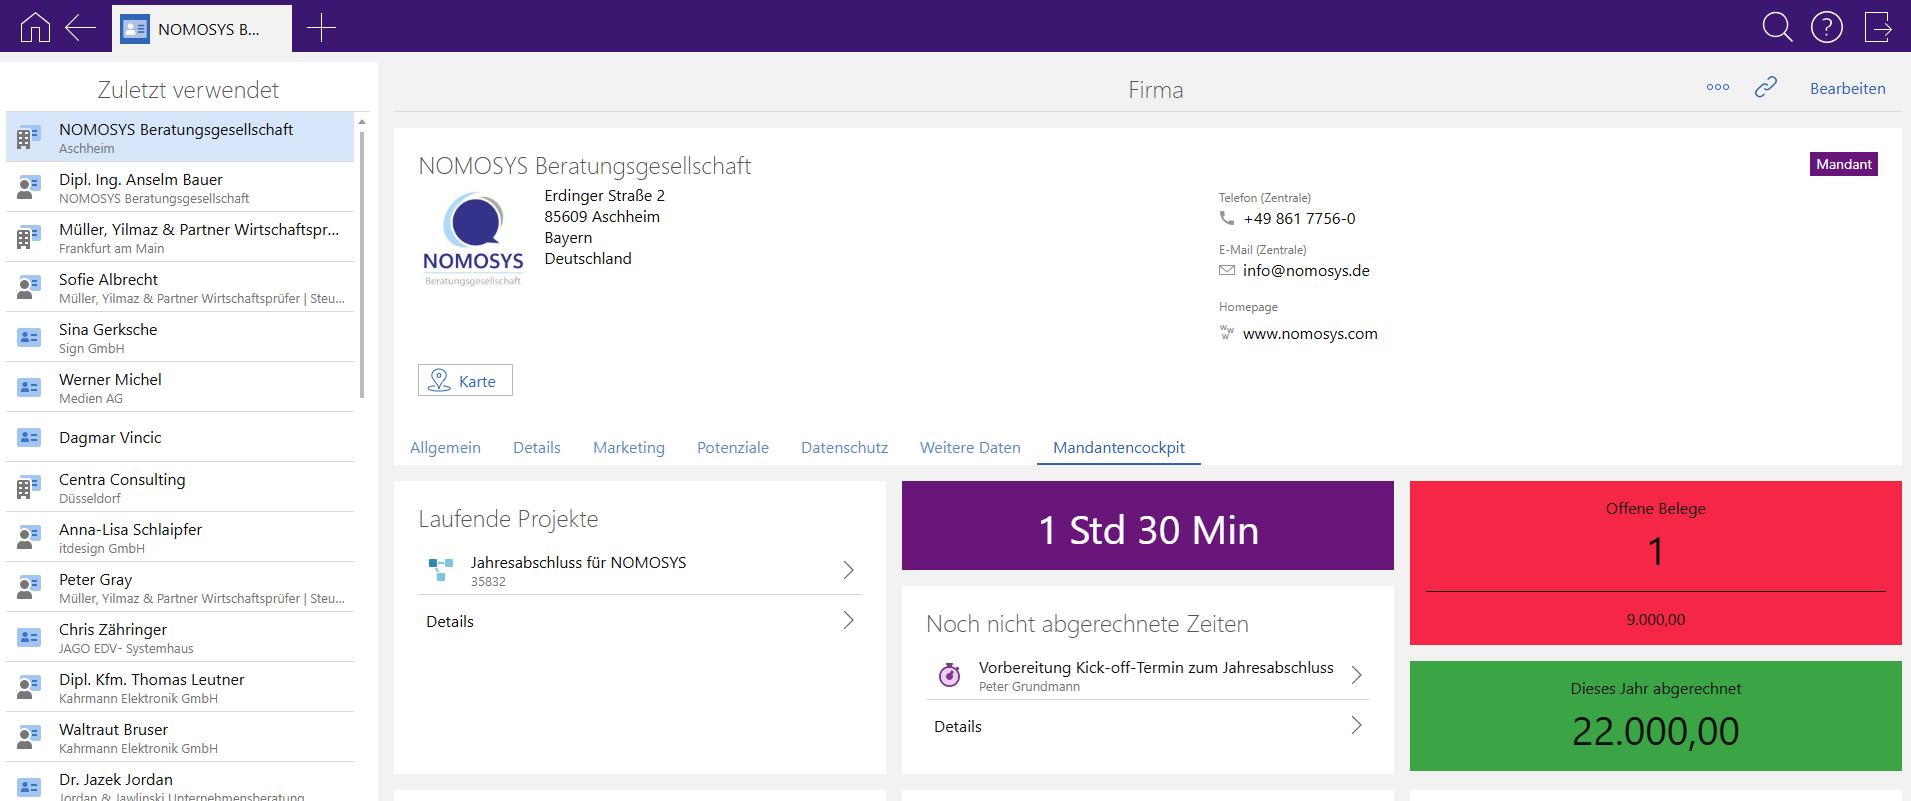Switch to the Allgemein tab
The height and width of the screenshot is (801, 1911).
coord(445,447)
